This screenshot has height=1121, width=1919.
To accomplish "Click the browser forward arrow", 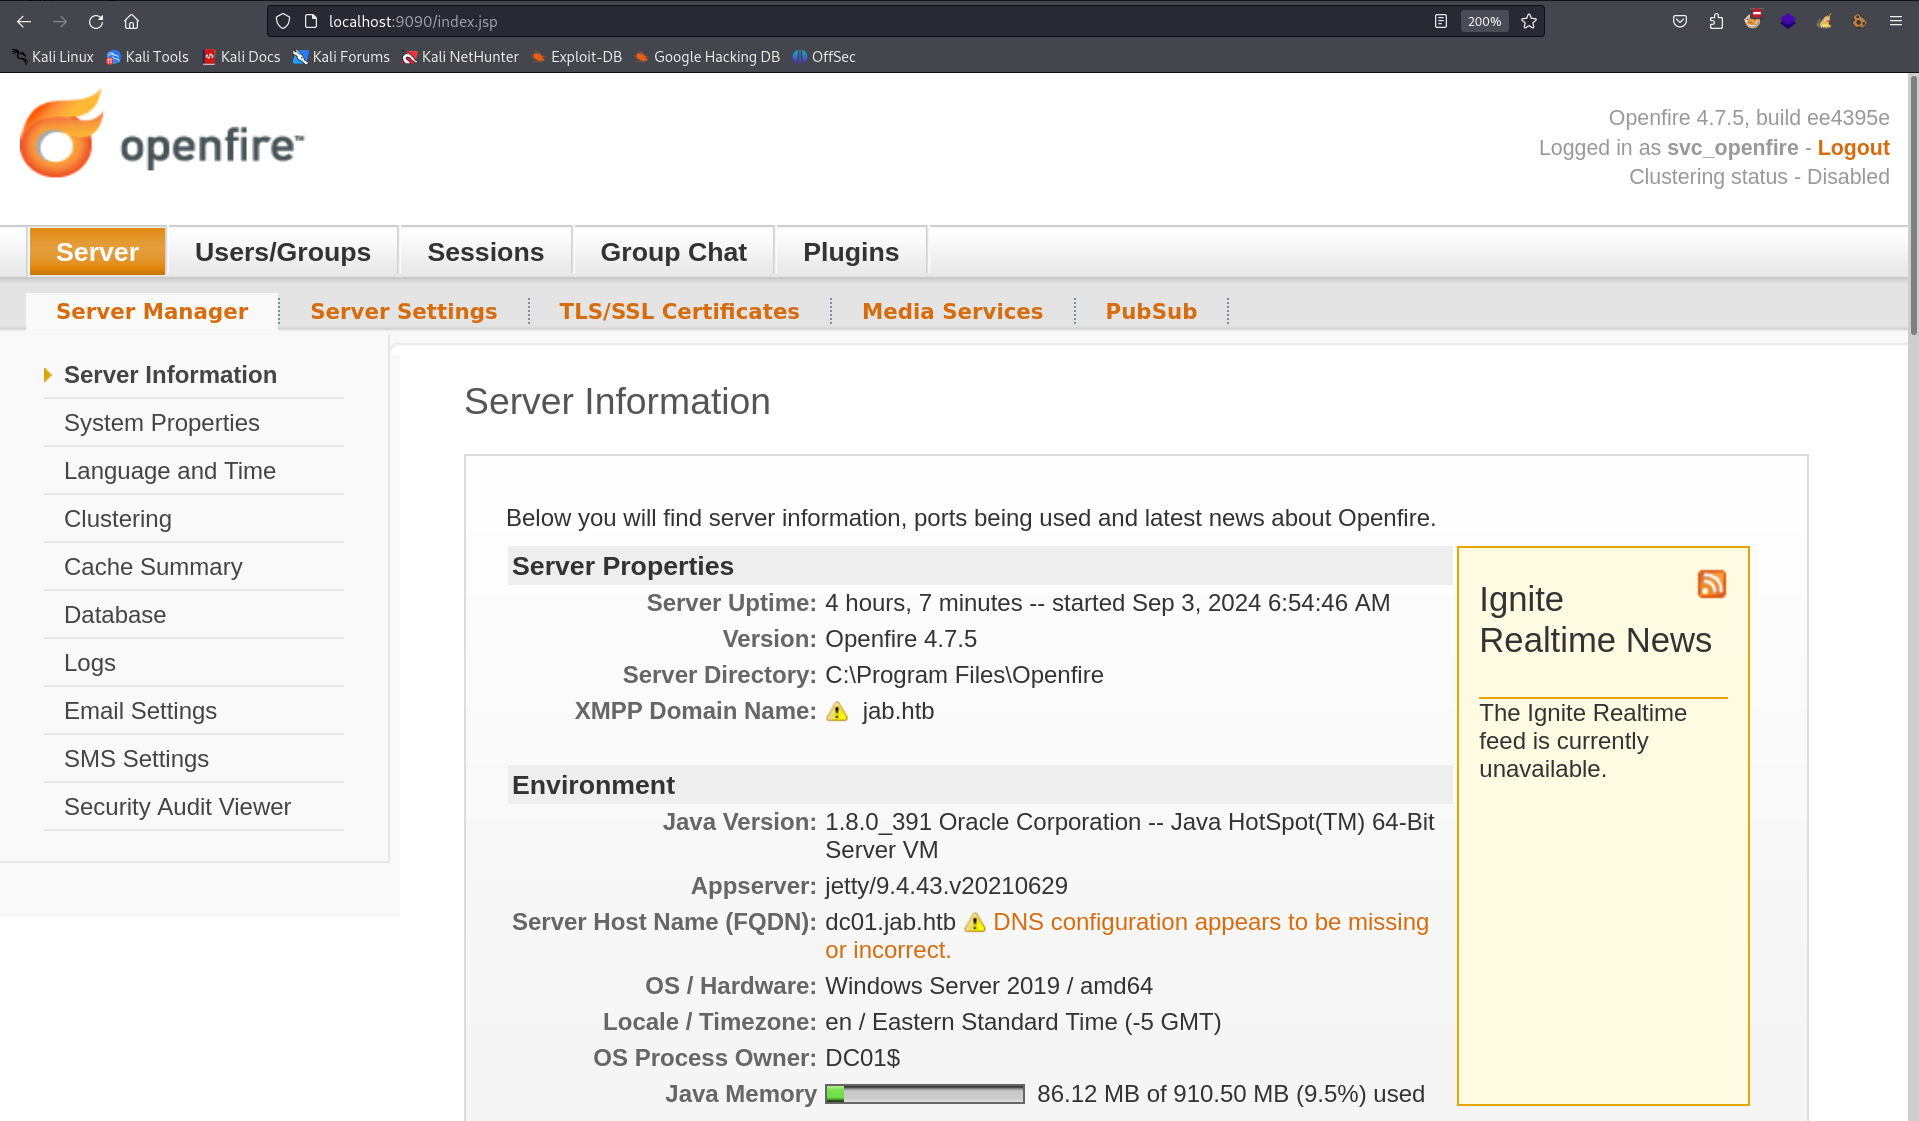I will (60, 21).
